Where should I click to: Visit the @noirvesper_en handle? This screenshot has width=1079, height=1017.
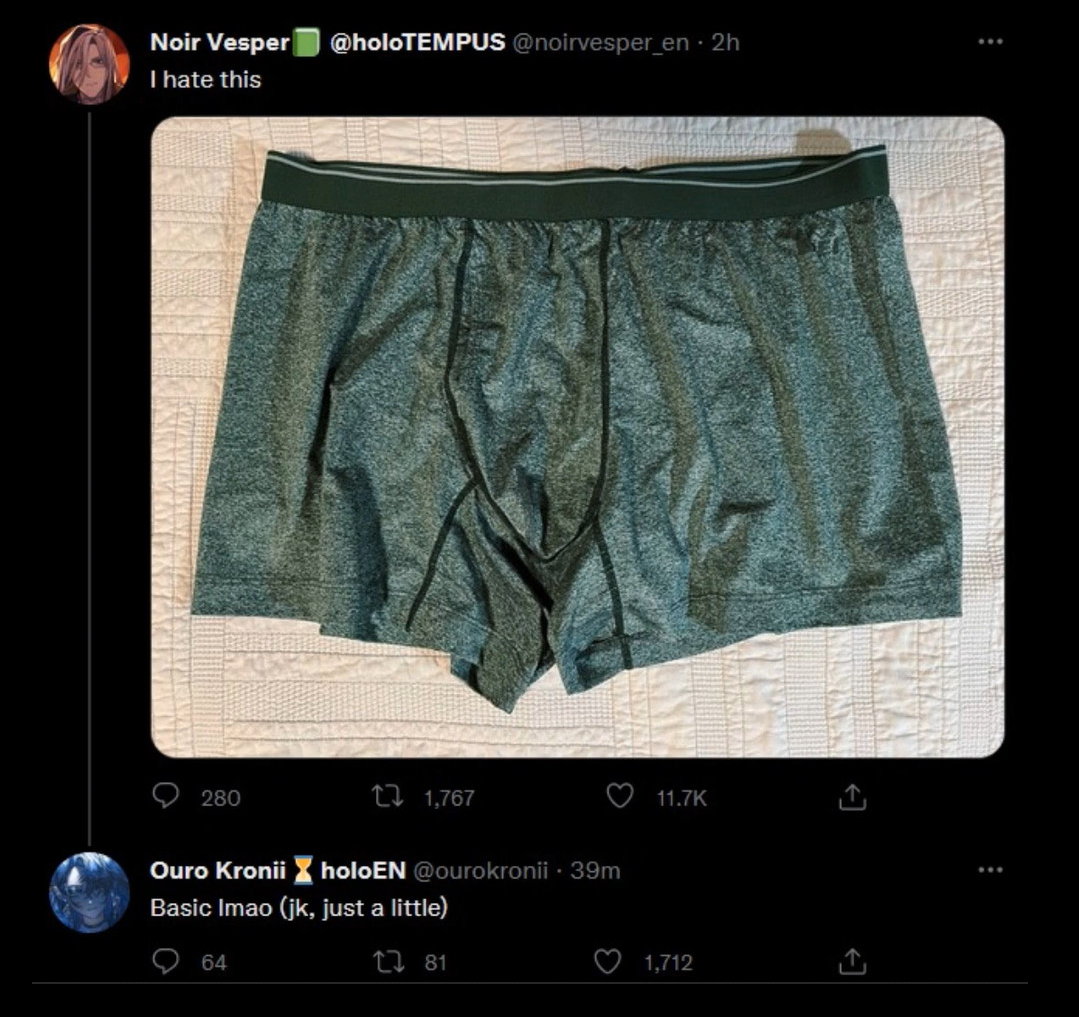[x=601, y=43]
